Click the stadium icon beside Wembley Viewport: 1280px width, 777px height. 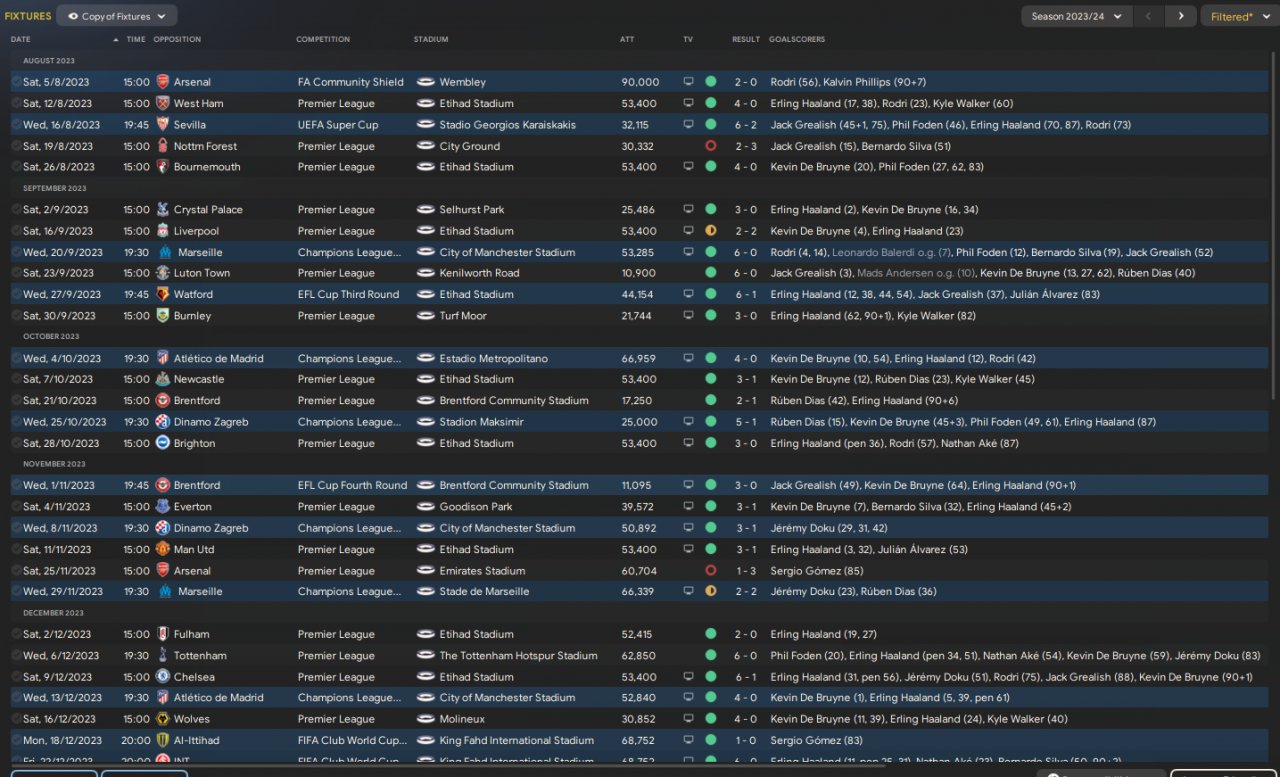coord(426,82)
